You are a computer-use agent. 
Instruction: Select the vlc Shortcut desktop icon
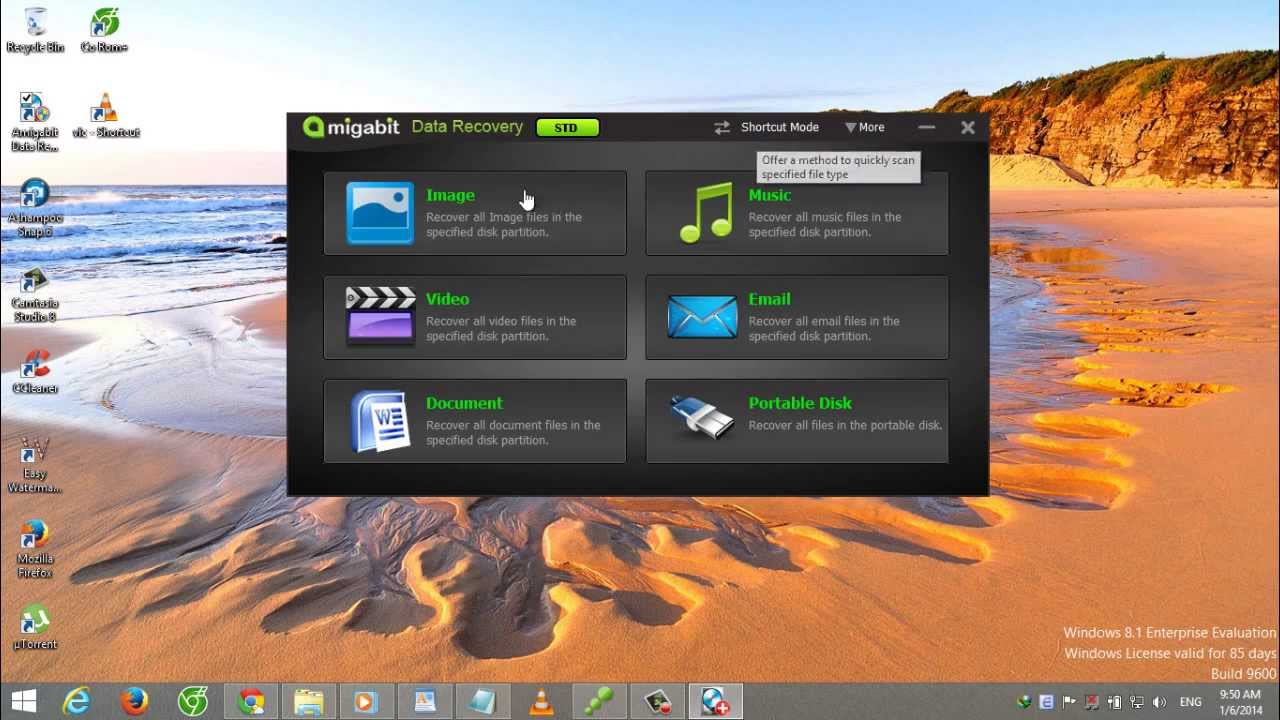(105, 116)
